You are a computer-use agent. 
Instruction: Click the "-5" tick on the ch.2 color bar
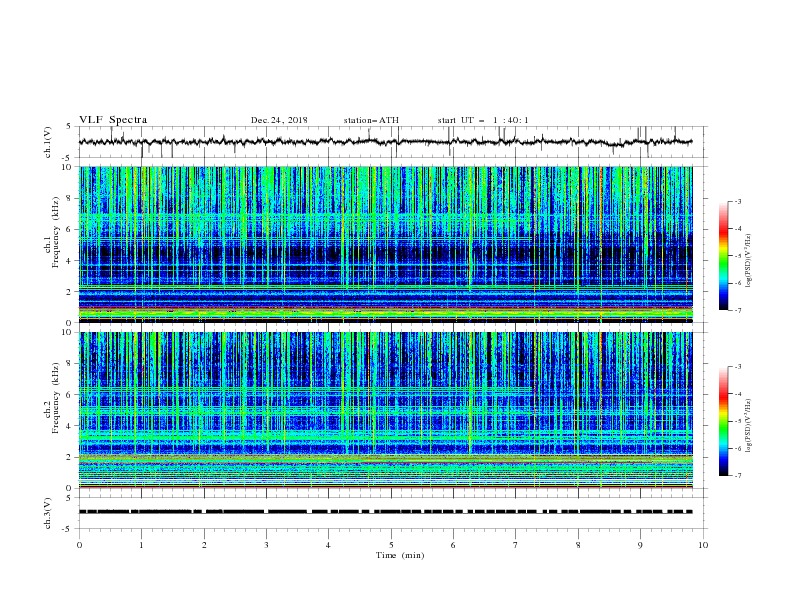[737, 421]
